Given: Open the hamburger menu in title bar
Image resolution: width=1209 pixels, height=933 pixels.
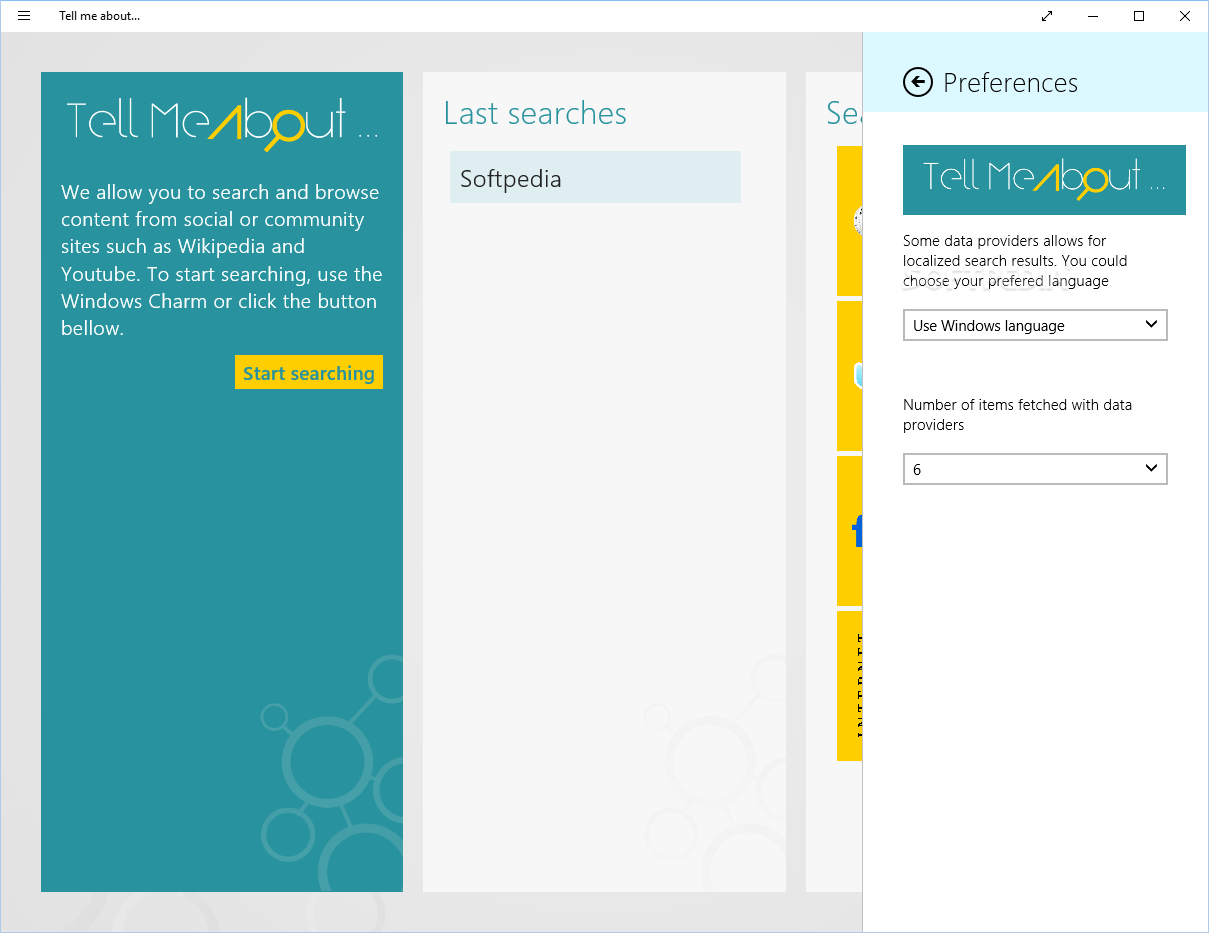Looking at the screenshot, I should (x=24, y=16).
